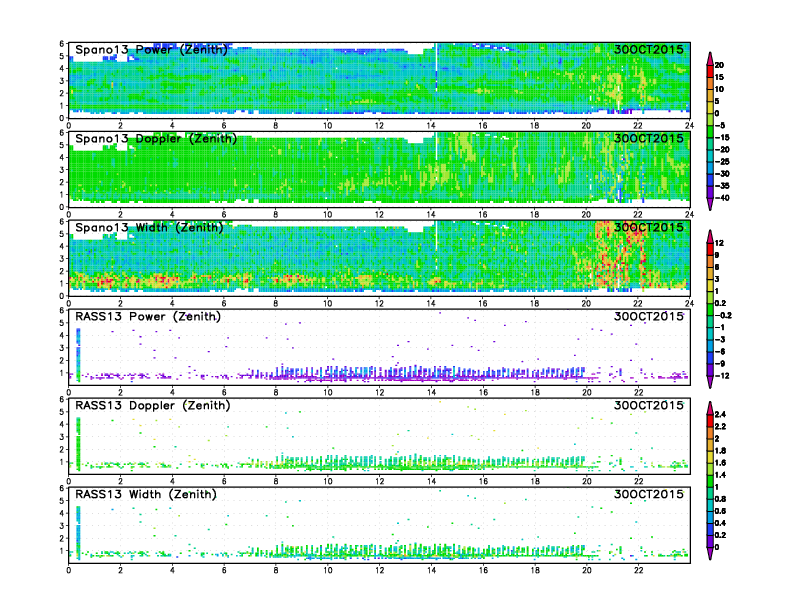Click the 30OCT2015 date in Spano13 Width panel

[x=649, y=227]
